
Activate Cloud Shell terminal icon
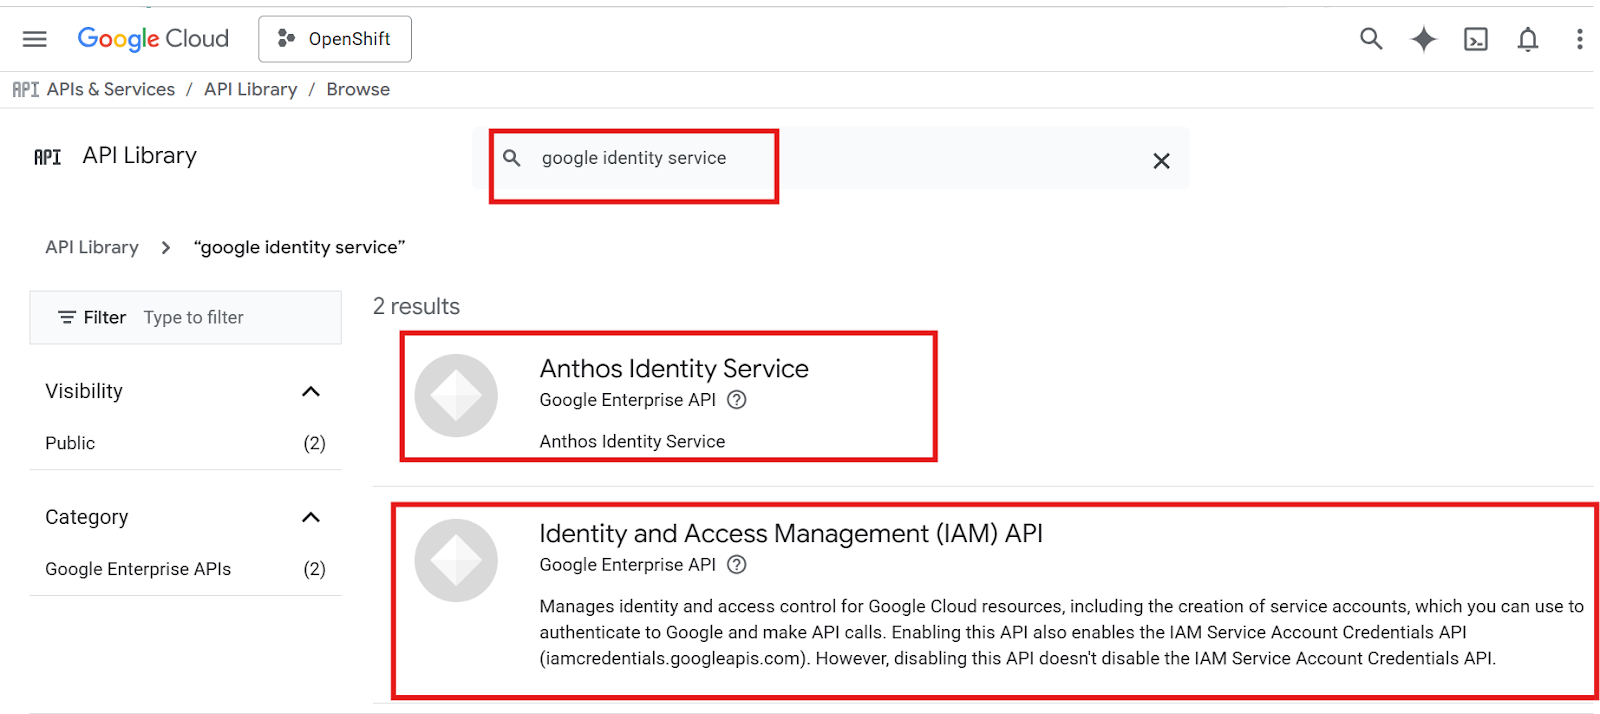(x=1475, y=39)
